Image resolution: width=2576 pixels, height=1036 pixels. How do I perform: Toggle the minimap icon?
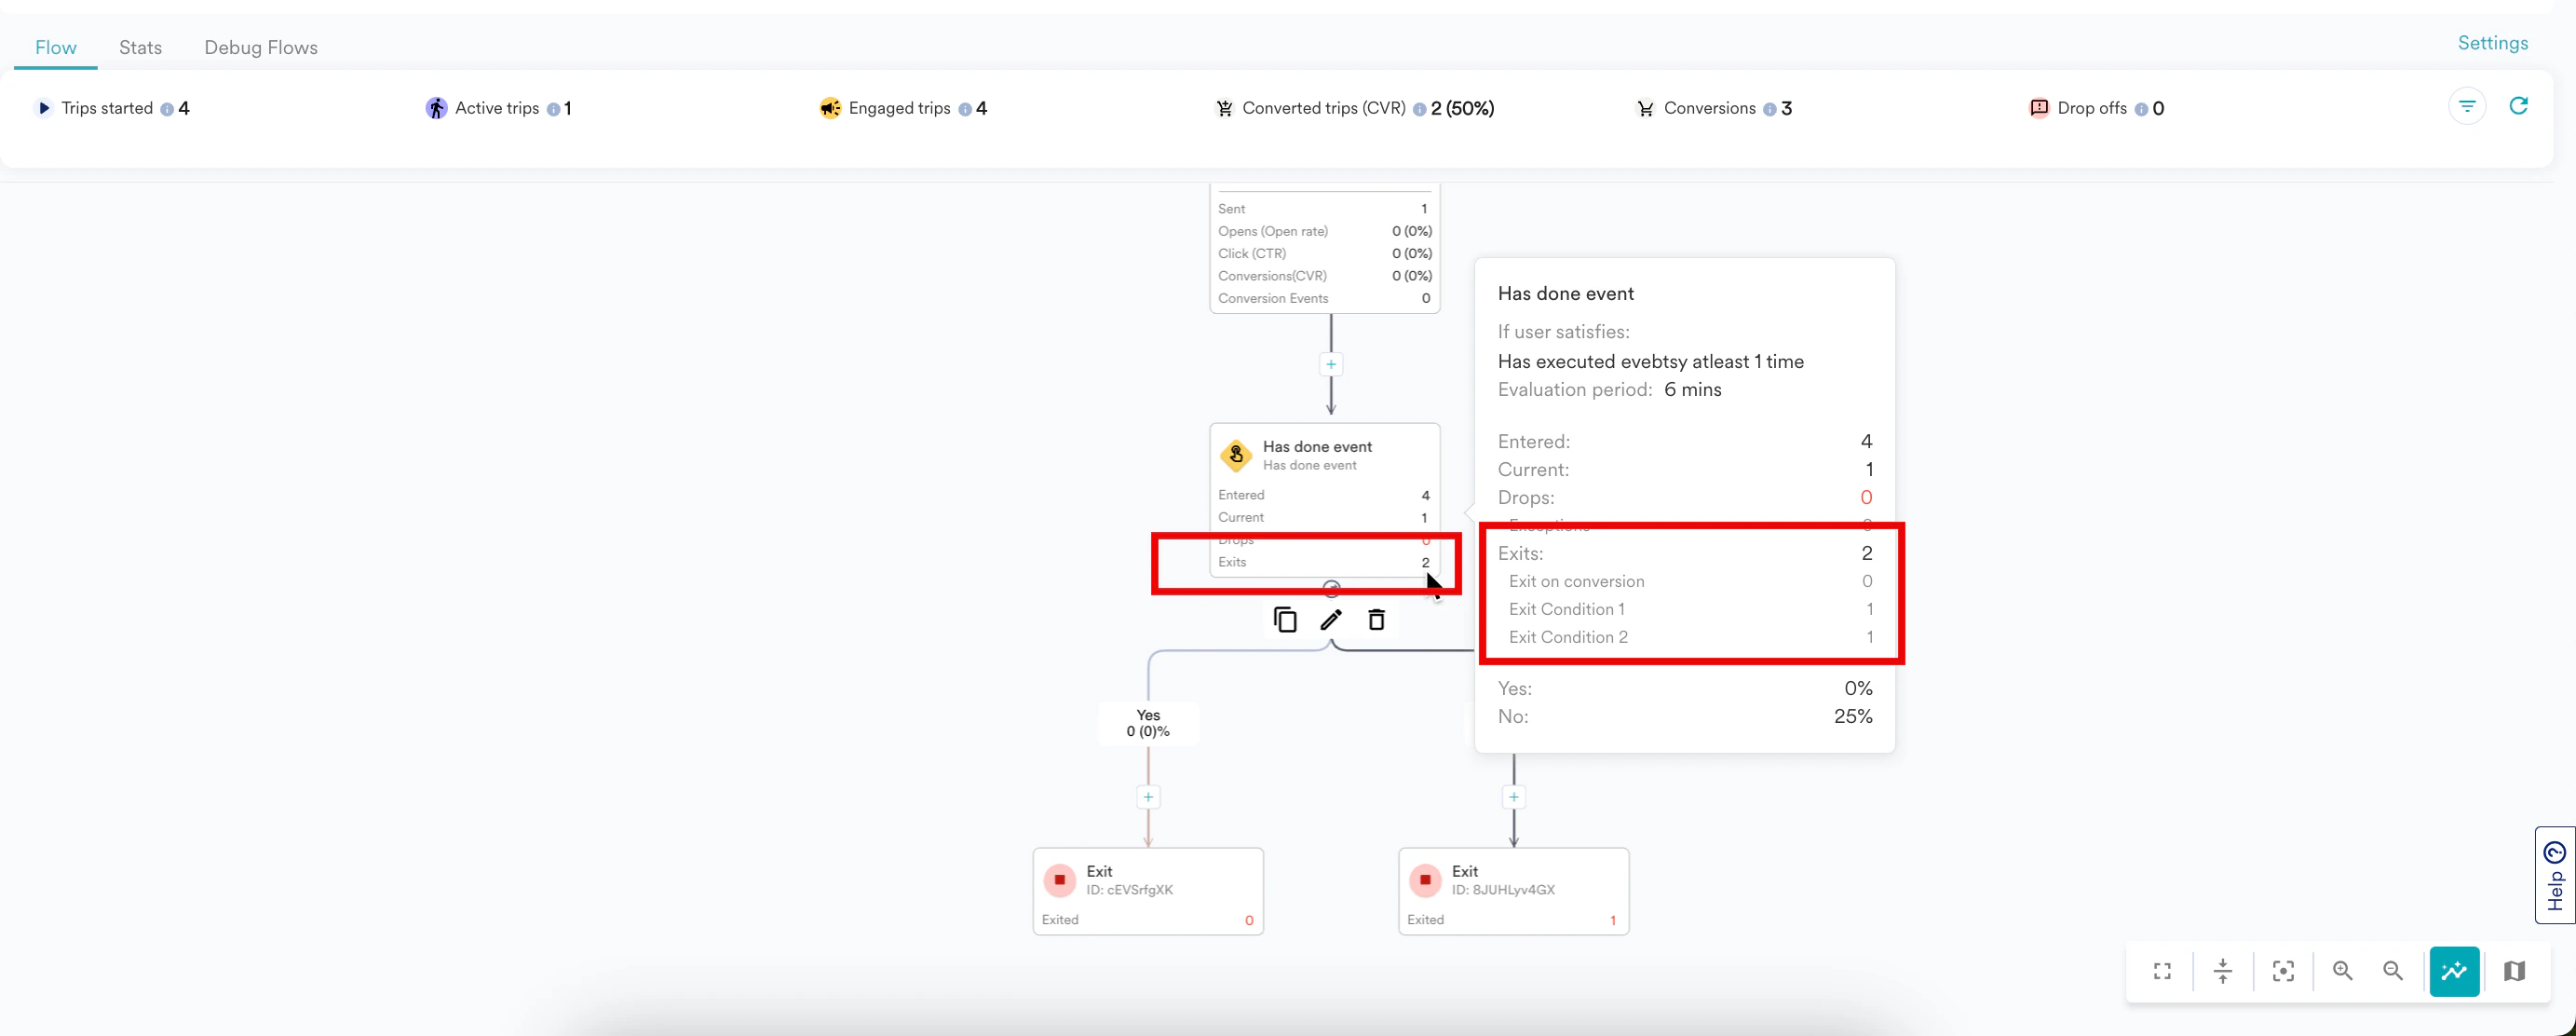(2514, 971)
